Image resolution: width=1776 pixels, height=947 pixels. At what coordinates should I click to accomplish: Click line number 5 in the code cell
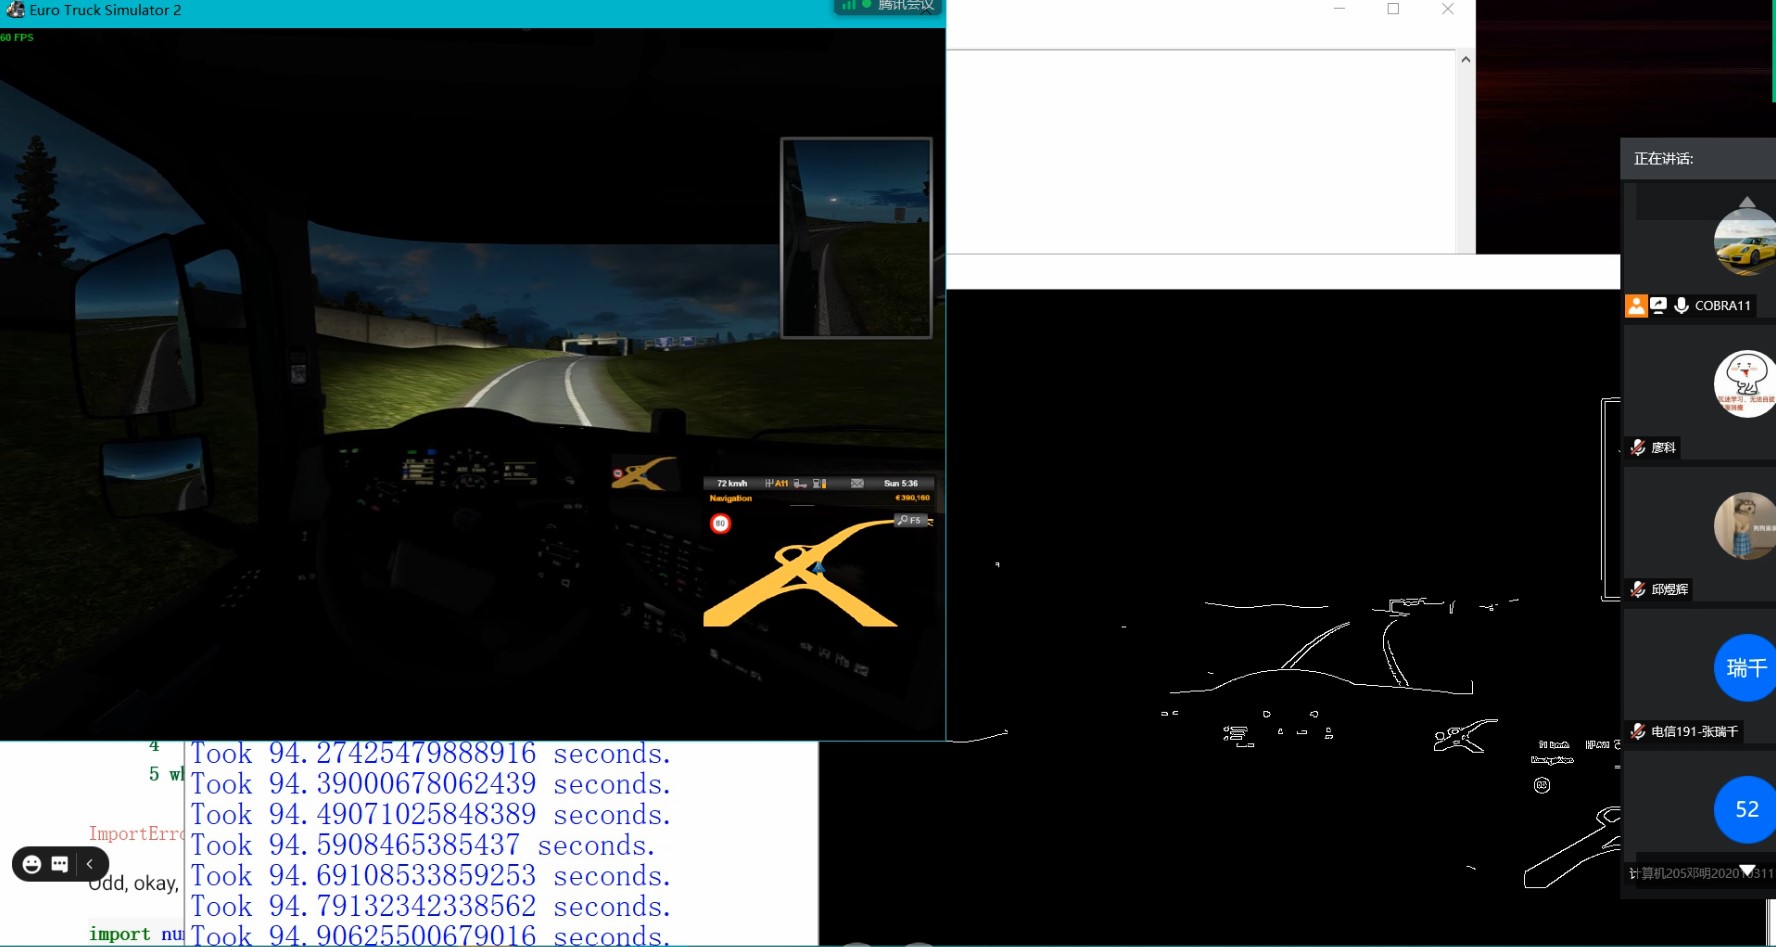tap(154, 773)
